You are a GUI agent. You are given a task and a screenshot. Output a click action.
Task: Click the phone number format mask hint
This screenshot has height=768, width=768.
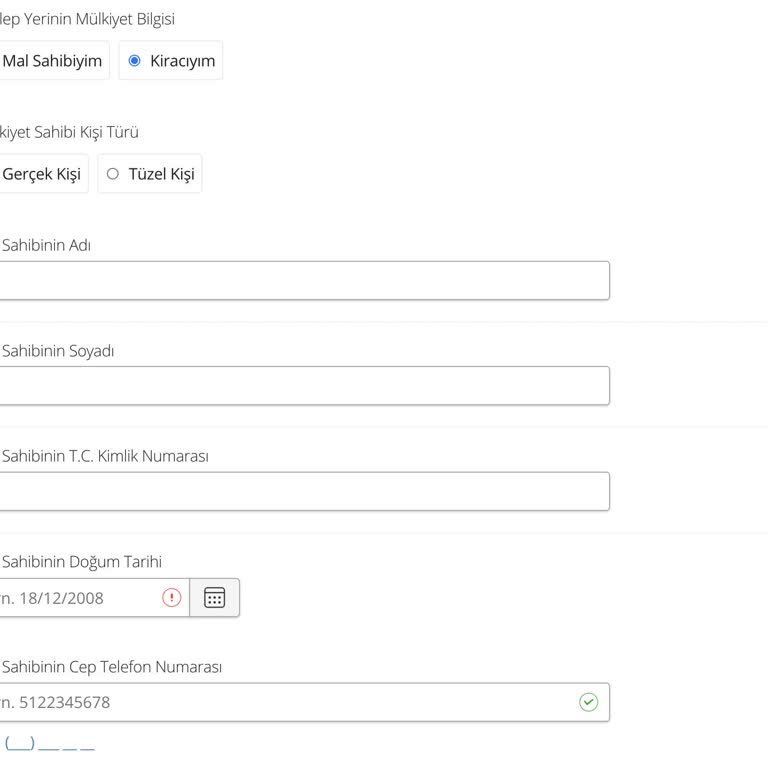pos(50,744)
